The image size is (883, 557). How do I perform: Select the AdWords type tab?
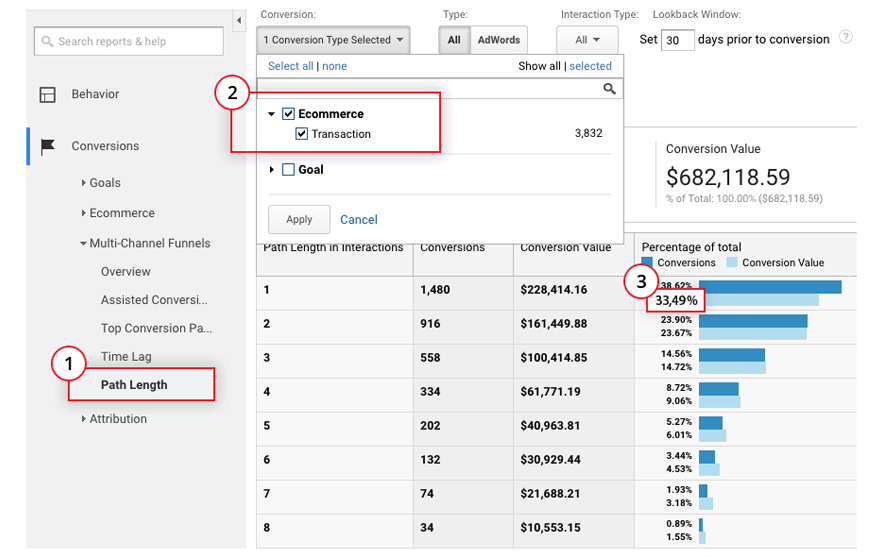pyautogui.click(x=499, y=40)
